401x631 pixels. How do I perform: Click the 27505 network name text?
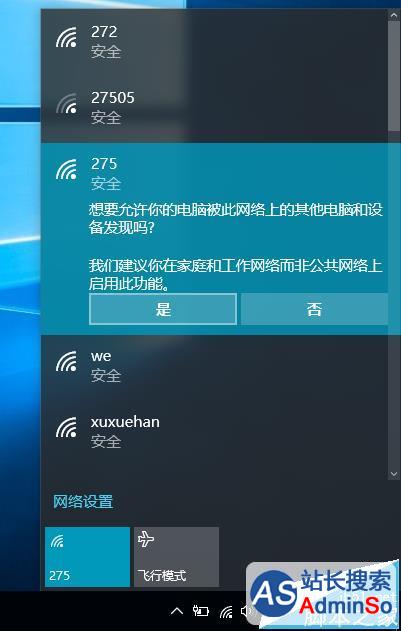point(113,97)
